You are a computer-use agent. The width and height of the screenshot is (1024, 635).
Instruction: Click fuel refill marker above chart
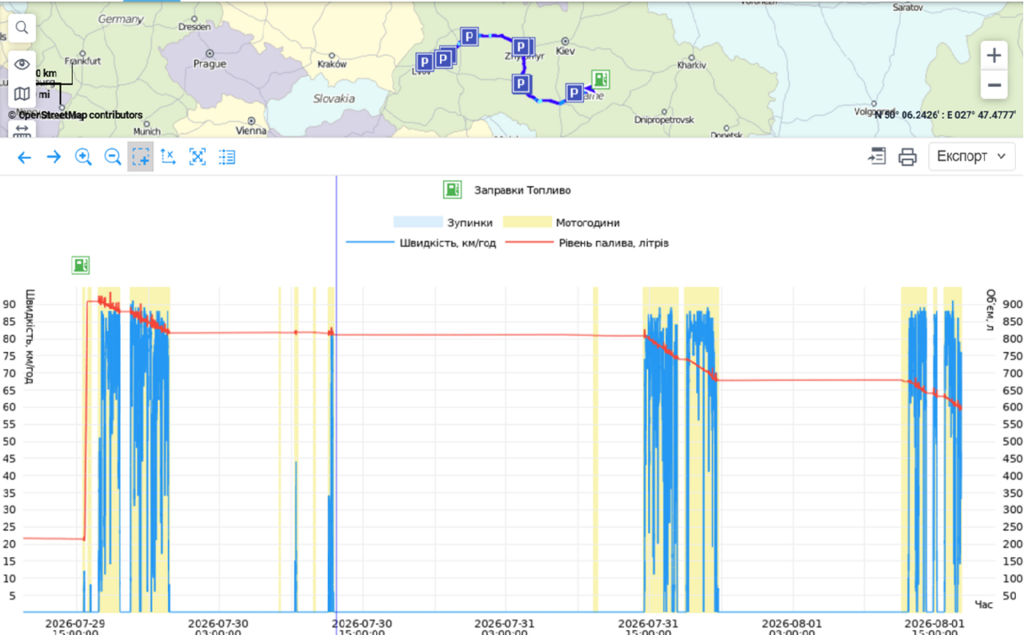pyautogui.click(x=80, y=265)
